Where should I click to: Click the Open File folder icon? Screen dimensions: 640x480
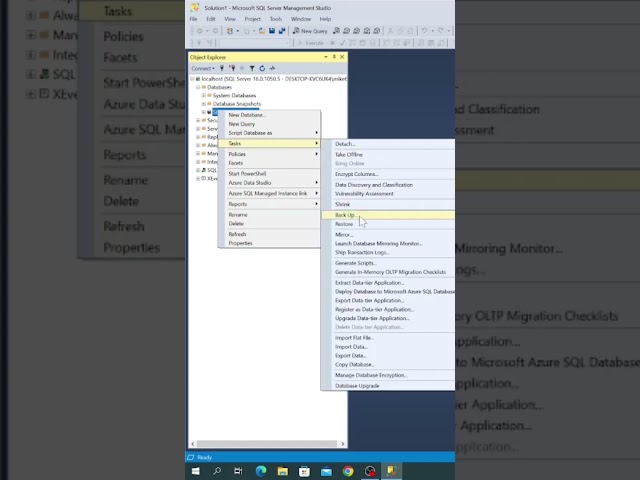pos(262,31)
